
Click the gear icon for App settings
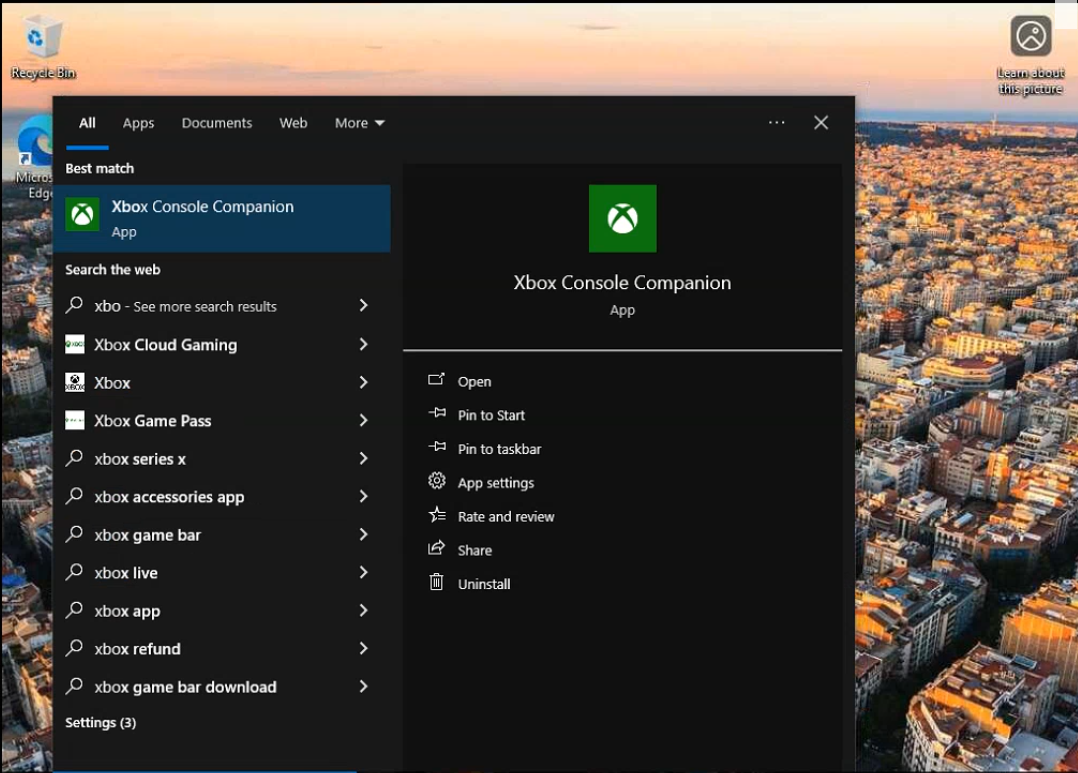tap(437, 481)
